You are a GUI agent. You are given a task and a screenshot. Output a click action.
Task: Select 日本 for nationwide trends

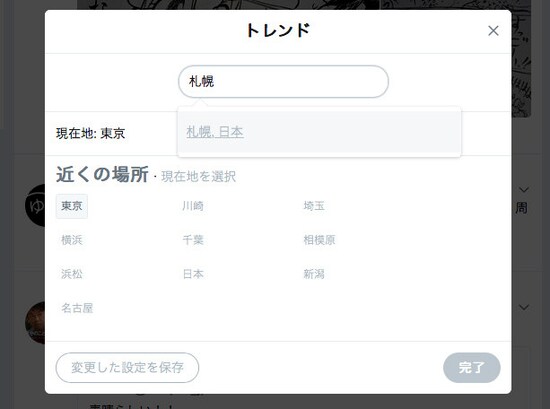193,274
